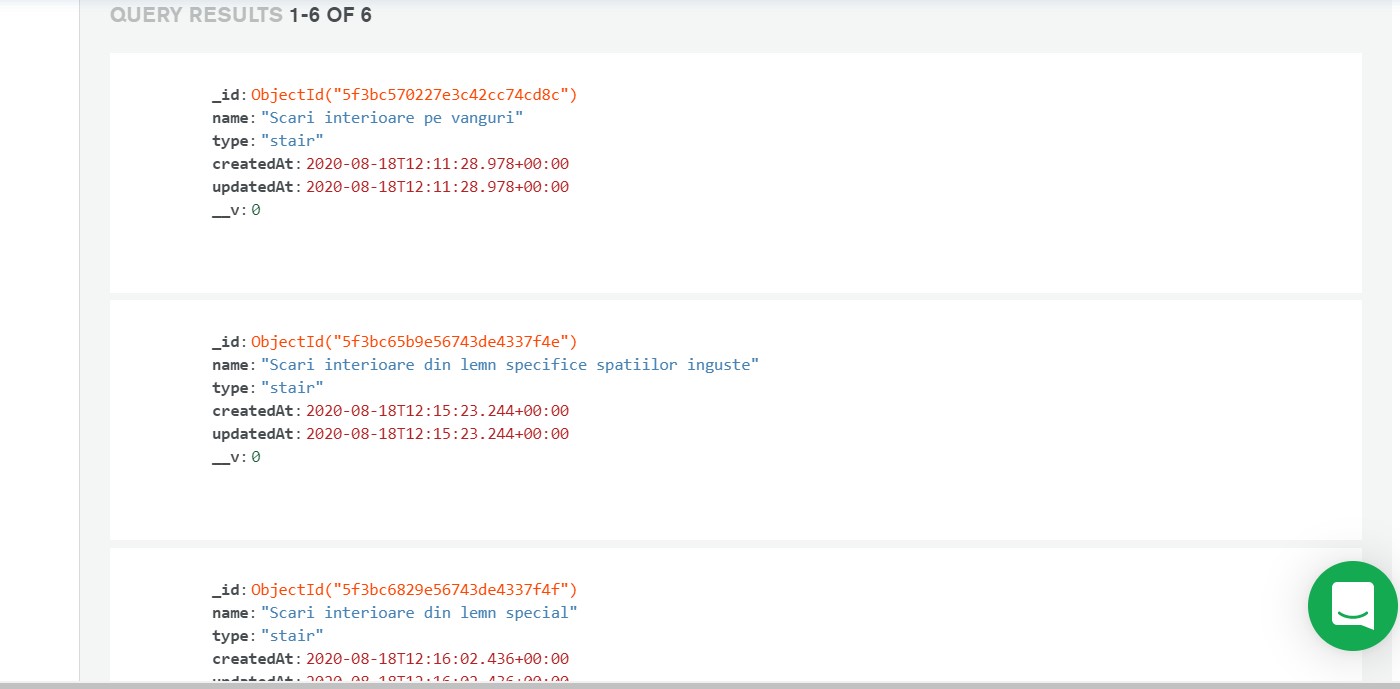The height and width of the screenshot is (689, 1400).
Task: Click createdAt timestamp 2020-08-18T12:15:23.244
Action: tap(437, 411)
